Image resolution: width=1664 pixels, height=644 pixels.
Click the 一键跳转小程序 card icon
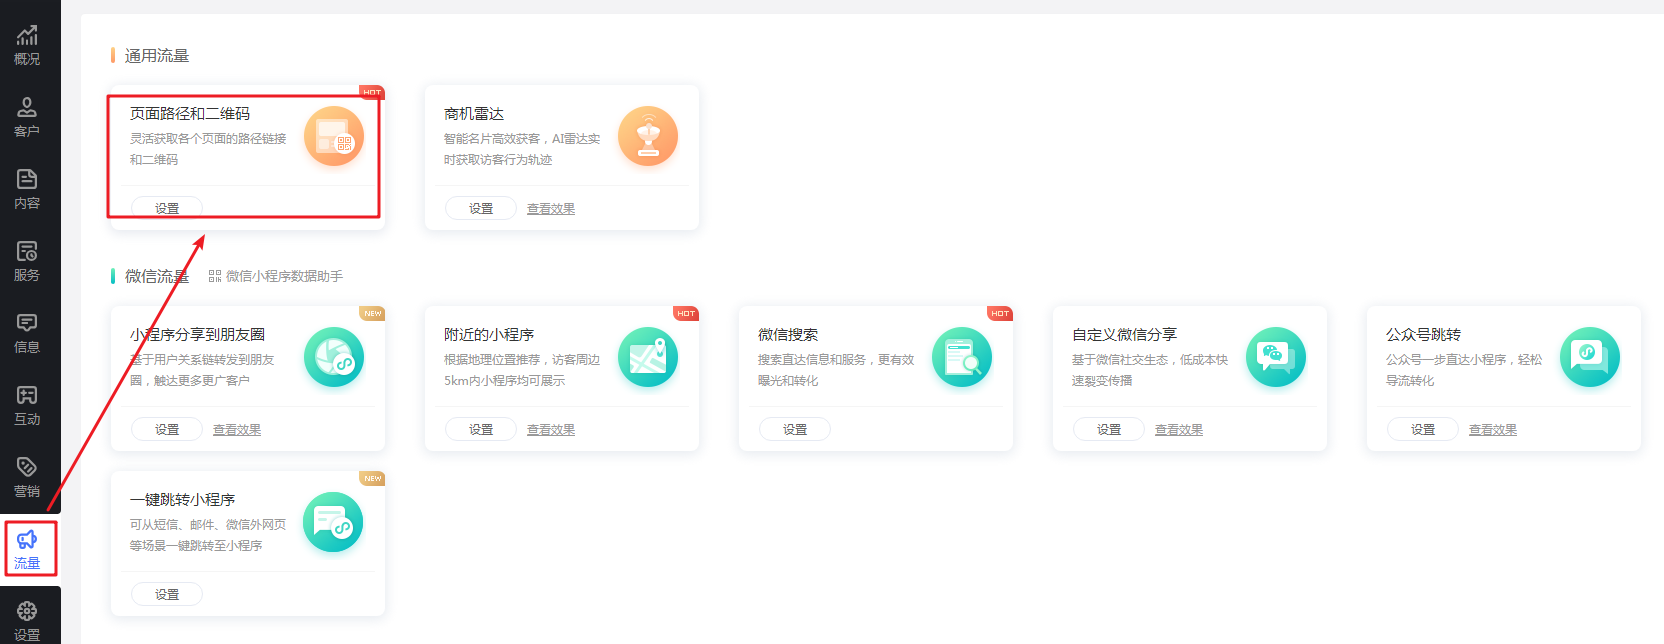click(334, 522)
